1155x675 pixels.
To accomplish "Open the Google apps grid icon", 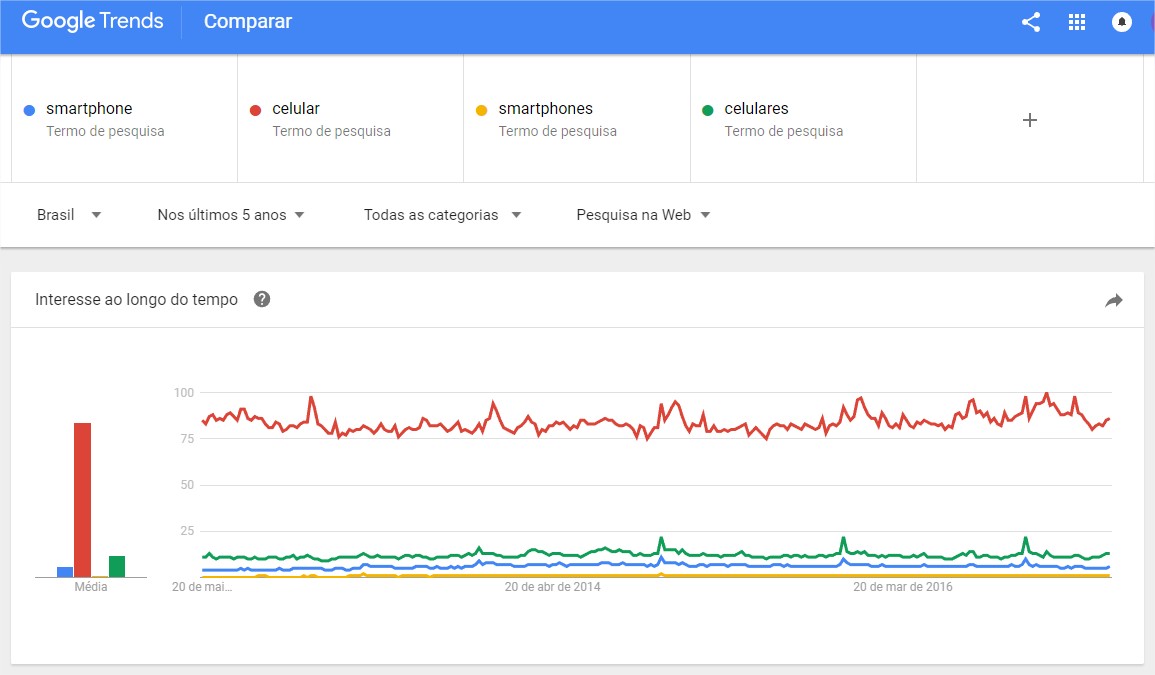I will [x=1077, y=21].
